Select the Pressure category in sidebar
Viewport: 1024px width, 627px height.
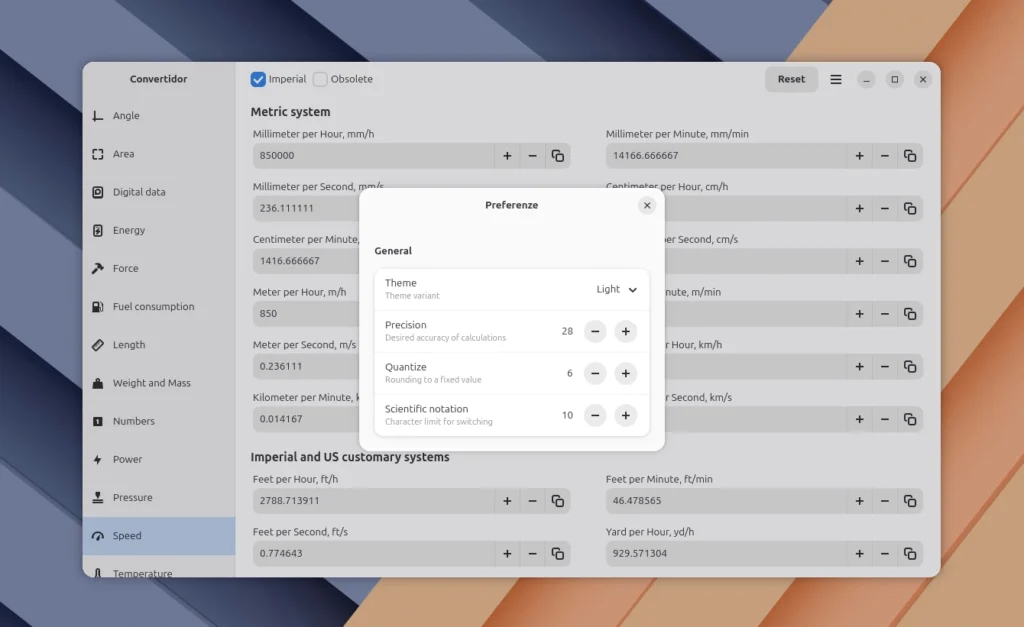[x=132, y=498]
